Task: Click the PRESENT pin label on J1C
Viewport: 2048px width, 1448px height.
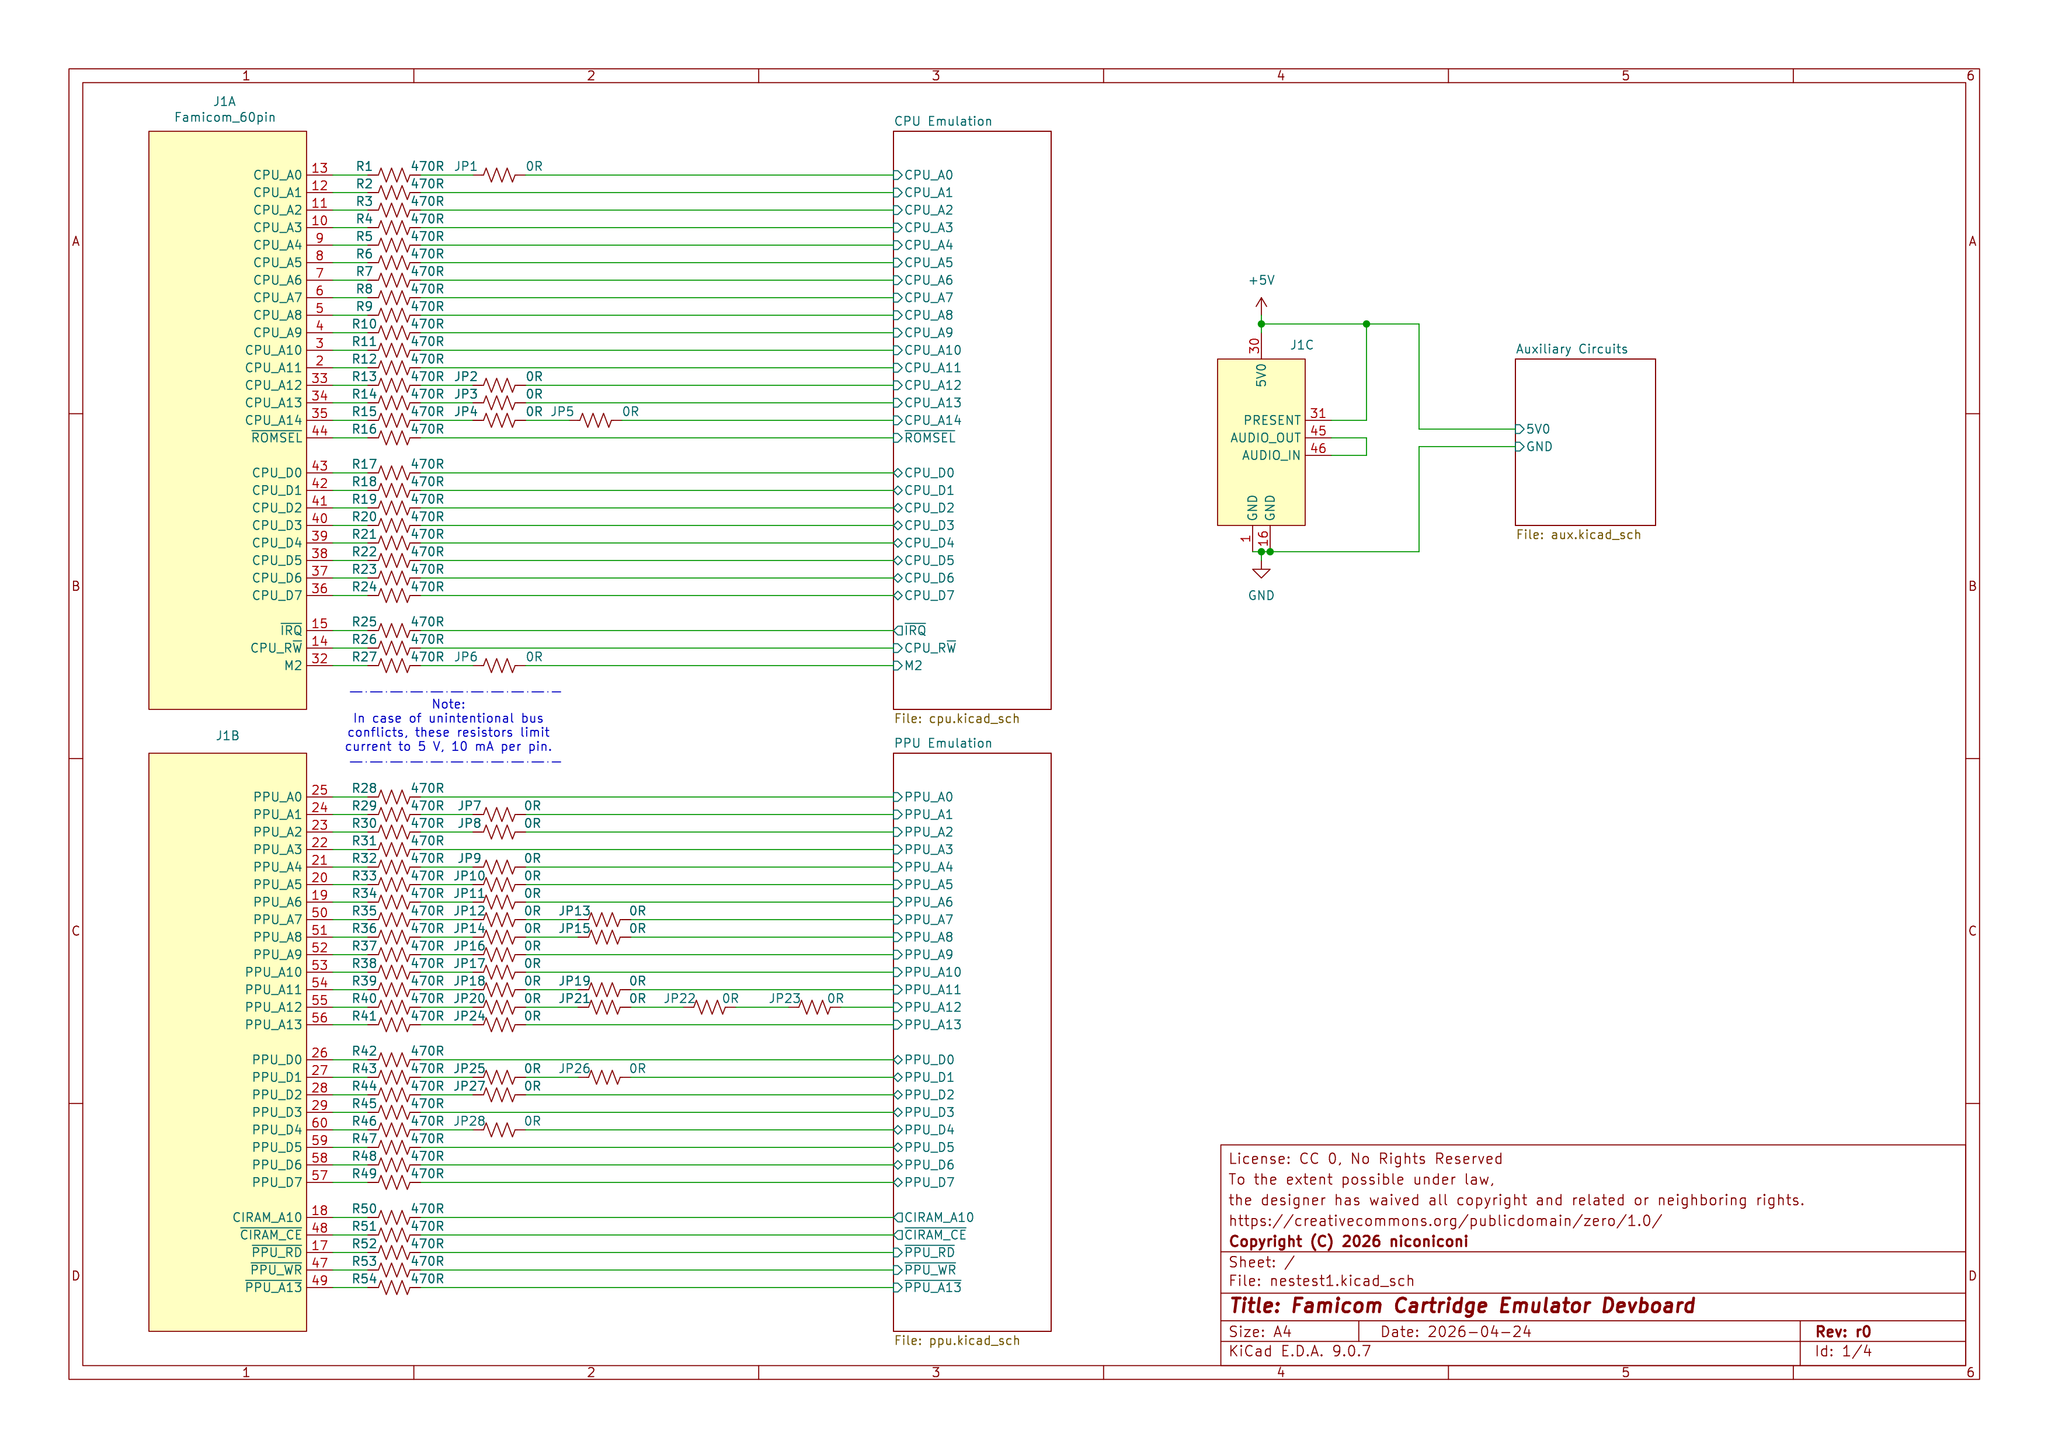Action: tap(1272, 420)
